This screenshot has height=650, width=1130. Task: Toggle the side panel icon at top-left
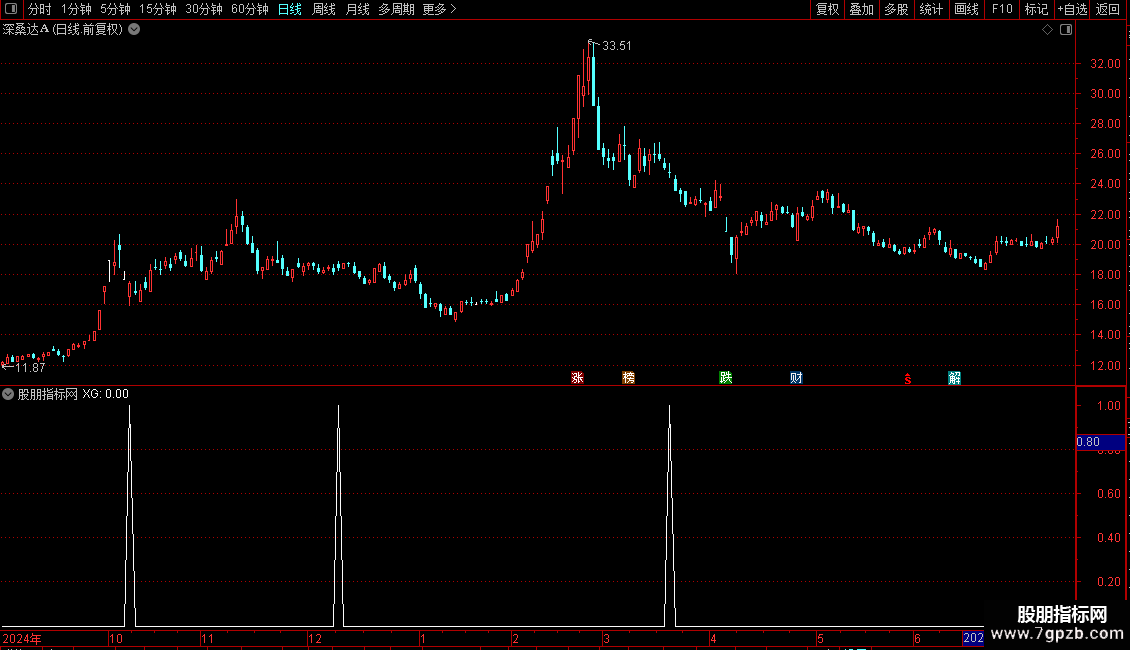(x=11, y=9)
